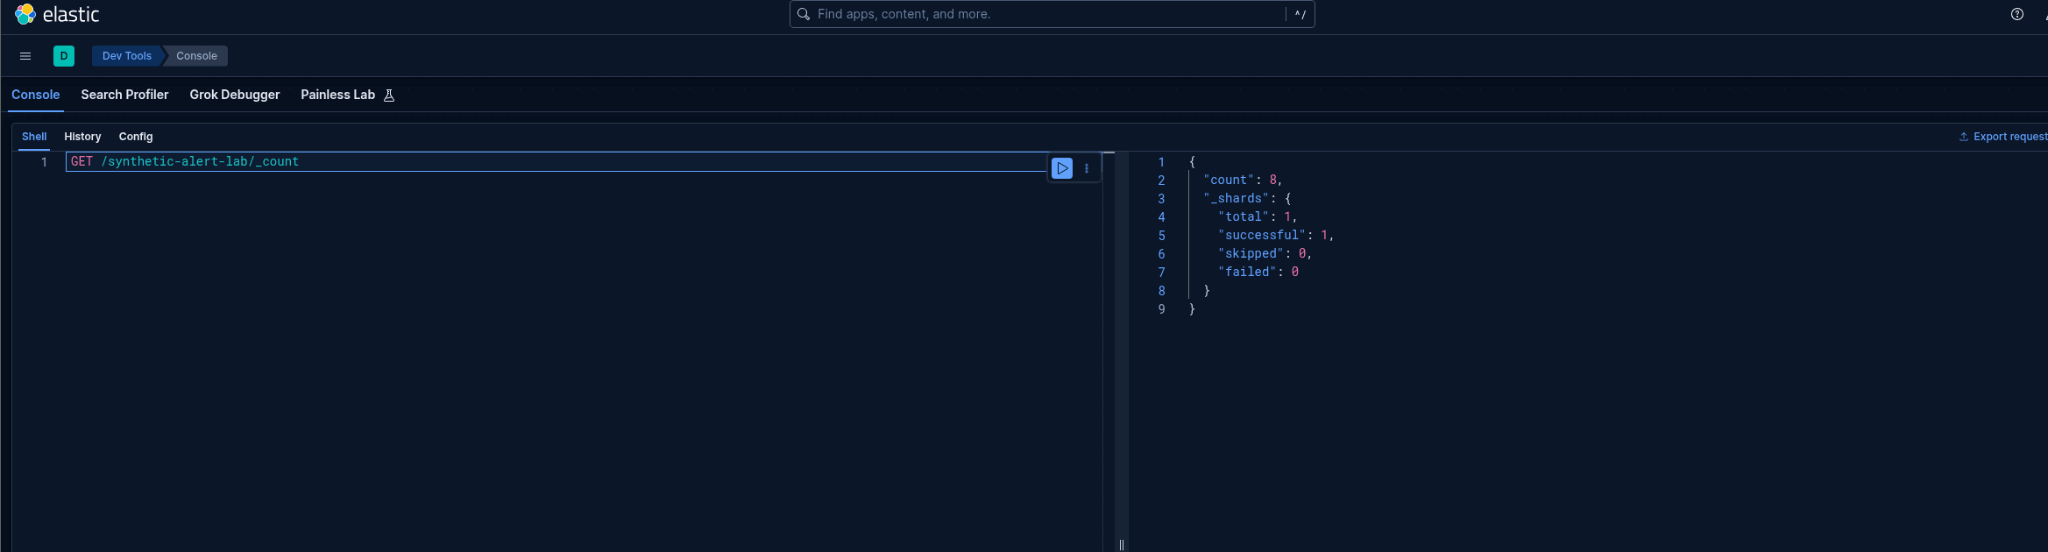
Task: Click editor line number 1 in request pane
Action: pos(44,162)
